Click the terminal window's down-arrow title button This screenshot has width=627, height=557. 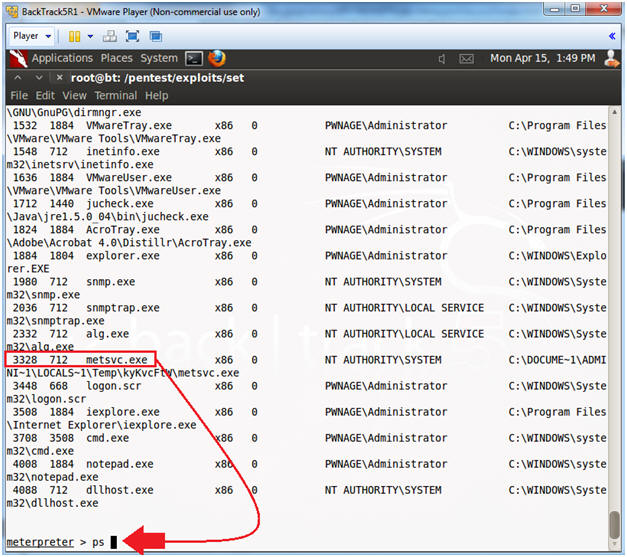pos(39,77)
